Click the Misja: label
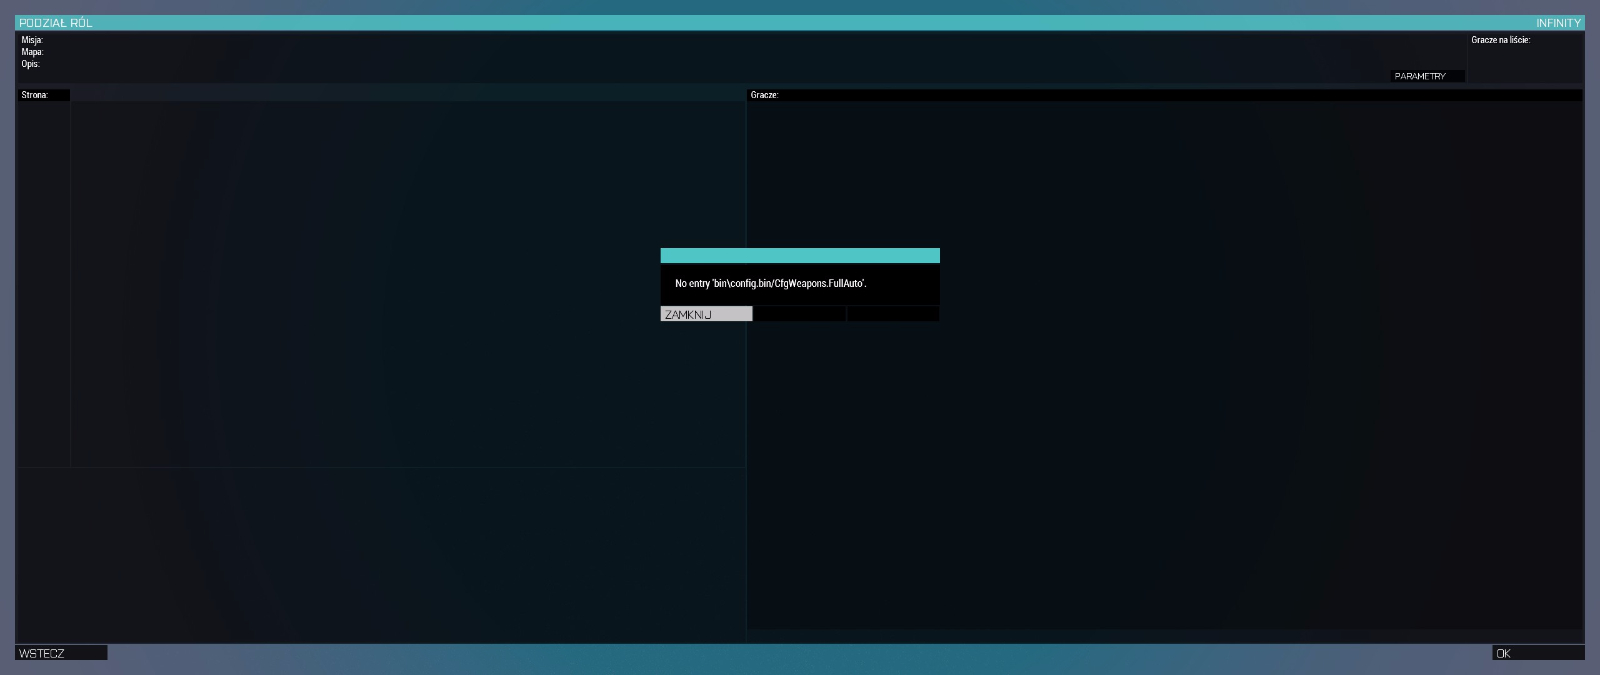Screen dimensions: 1600x675 [32, 40]
